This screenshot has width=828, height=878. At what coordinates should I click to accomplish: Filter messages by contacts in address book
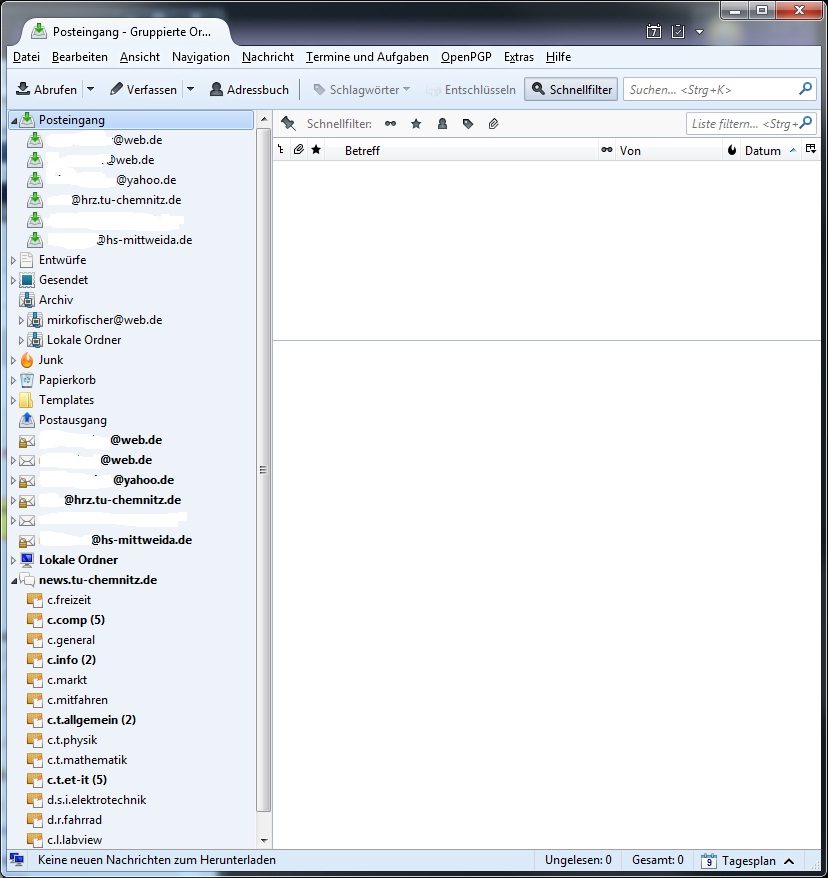pos(442,124)
